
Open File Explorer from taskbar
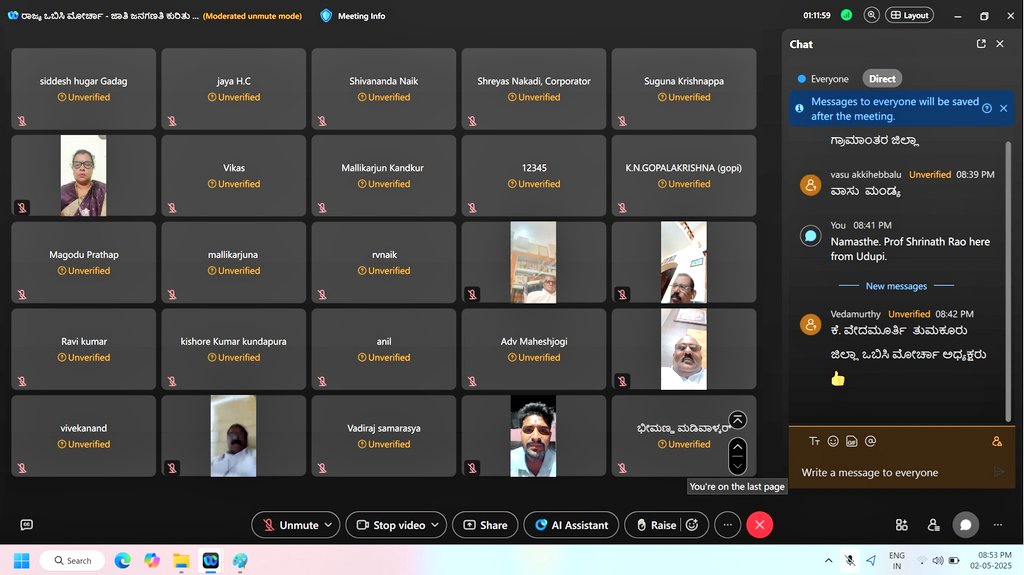tap(181, 561)
